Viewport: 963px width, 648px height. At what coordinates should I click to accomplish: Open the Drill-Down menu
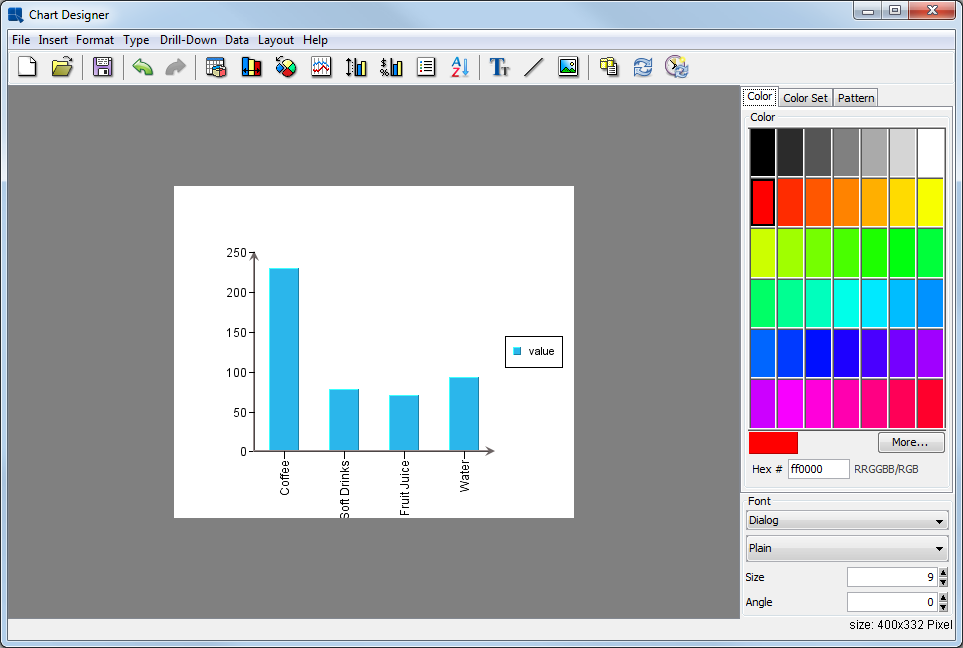[x=188, y=40]
